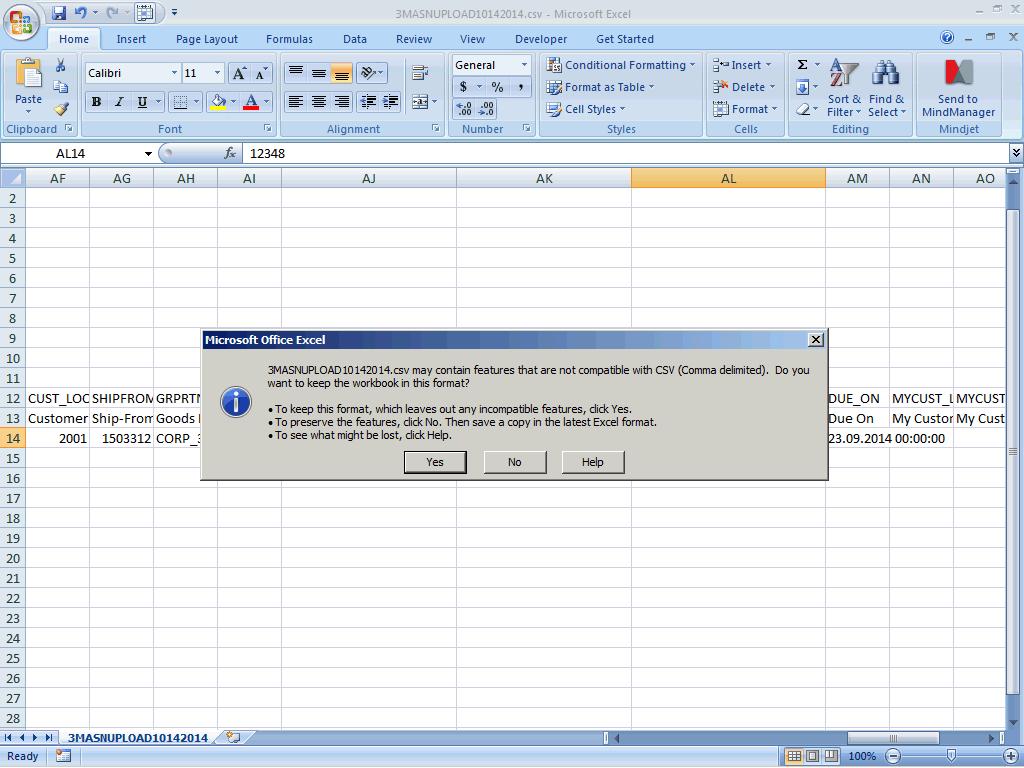1024x768 pixels.
Task: Click No in the Excel dialog
Action: [x=515, y=462]
